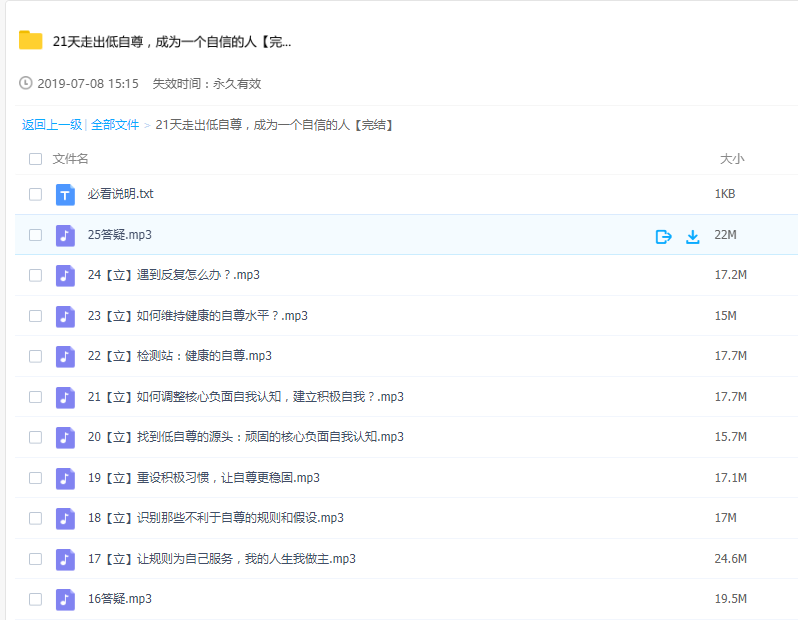Open file 必看说明.txt

pos(120,194)
